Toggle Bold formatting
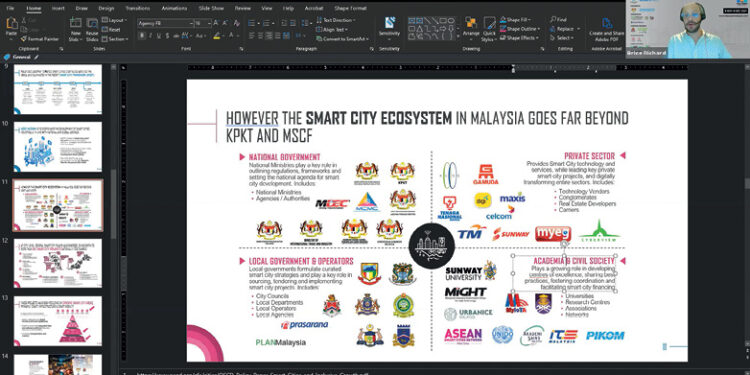Image resolution: width=750 pixels, height=375 pixels. pyautogui.click(x=142, y=36)
